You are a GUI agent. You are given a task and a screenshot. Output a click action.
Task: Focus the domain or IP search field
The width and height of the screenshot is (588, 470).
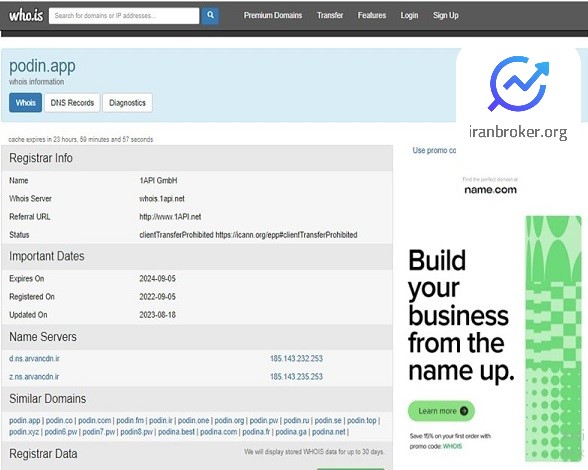pyautogui.click(x=124, y=16)
